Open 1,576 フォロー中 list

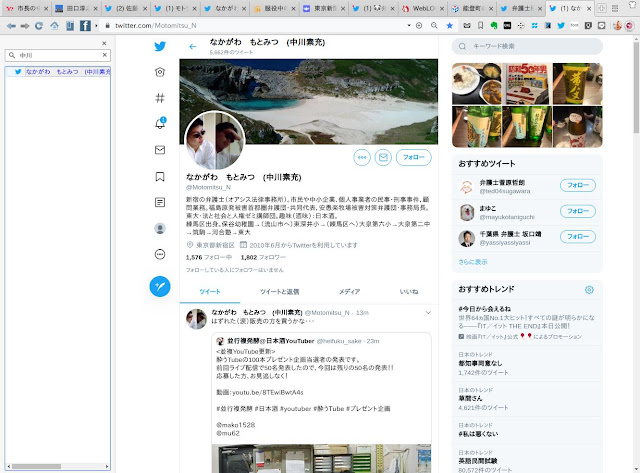[x=209, y=258]
